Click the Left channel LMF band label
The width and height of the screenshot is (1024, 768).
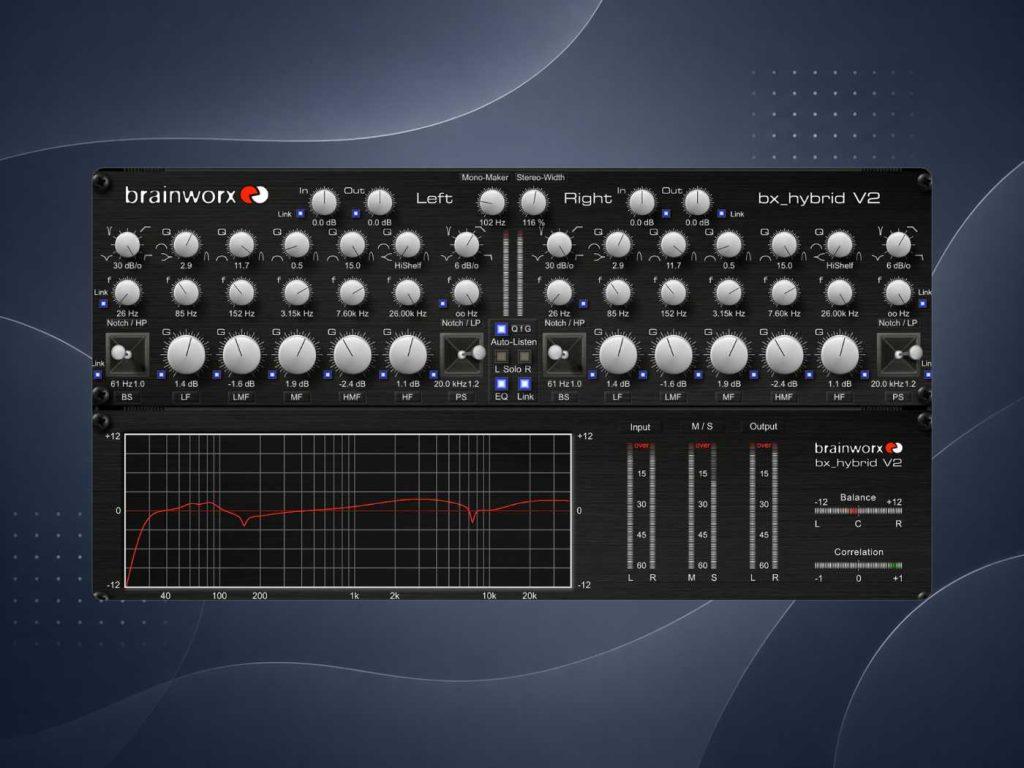(x=241, y=397)
